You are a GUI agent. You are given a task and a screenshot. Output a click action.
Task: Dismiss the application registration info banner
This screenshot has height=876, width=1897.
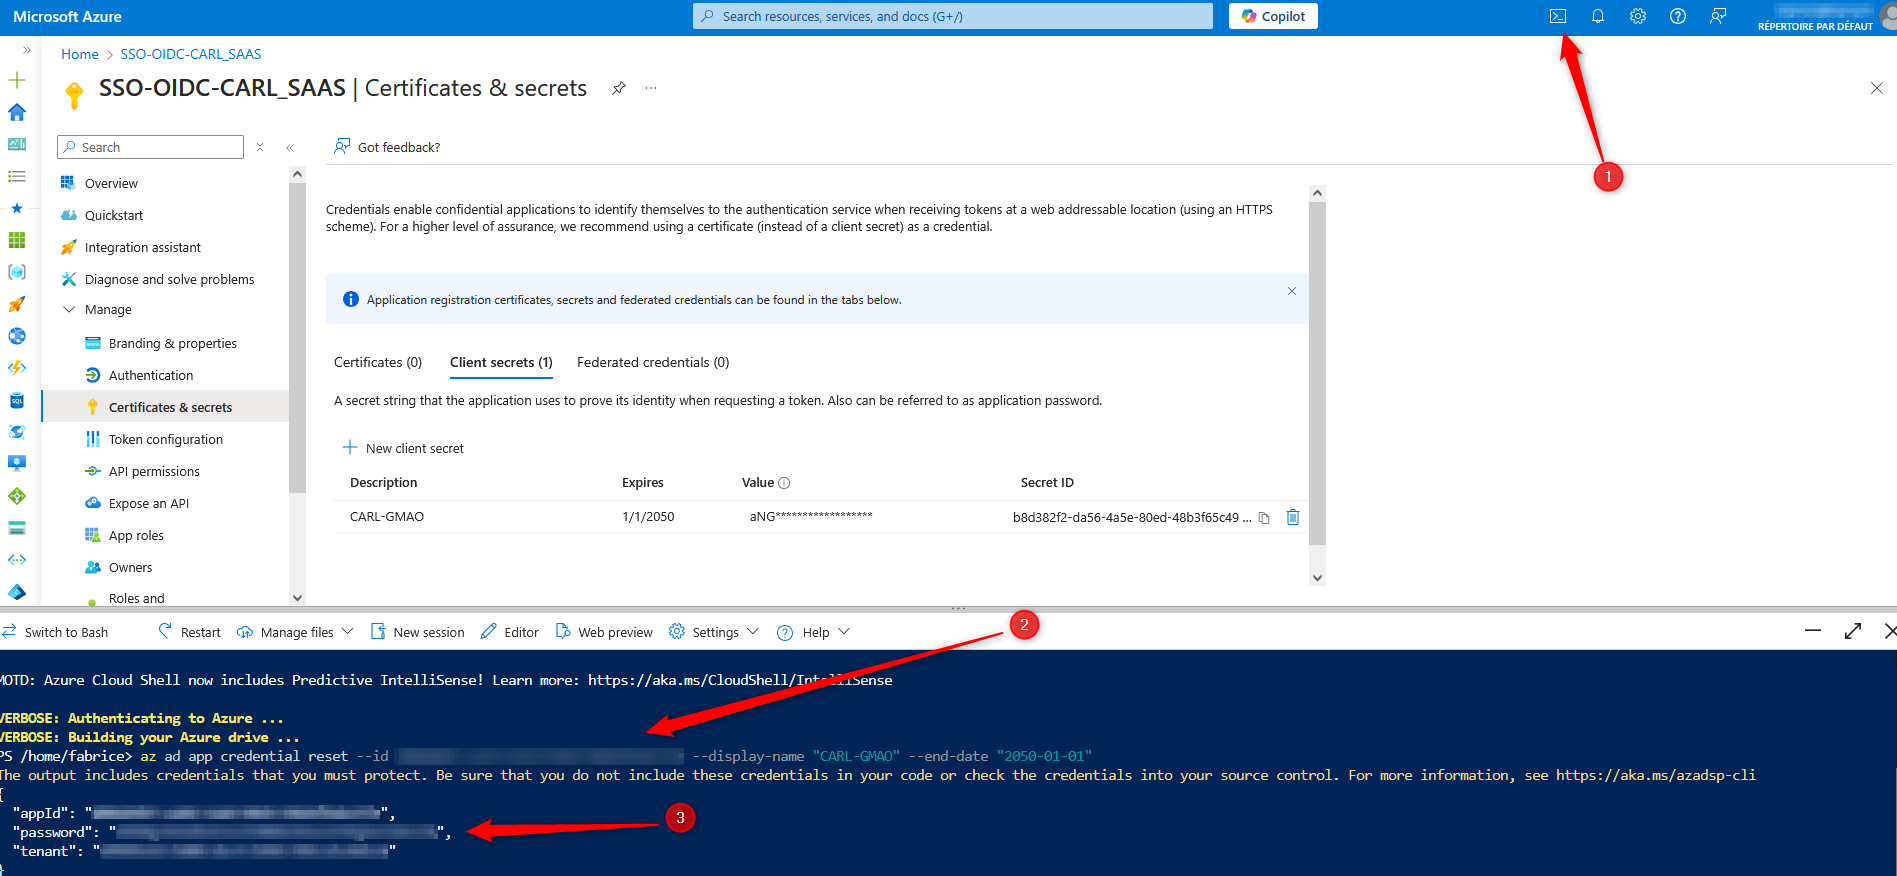1292,291
